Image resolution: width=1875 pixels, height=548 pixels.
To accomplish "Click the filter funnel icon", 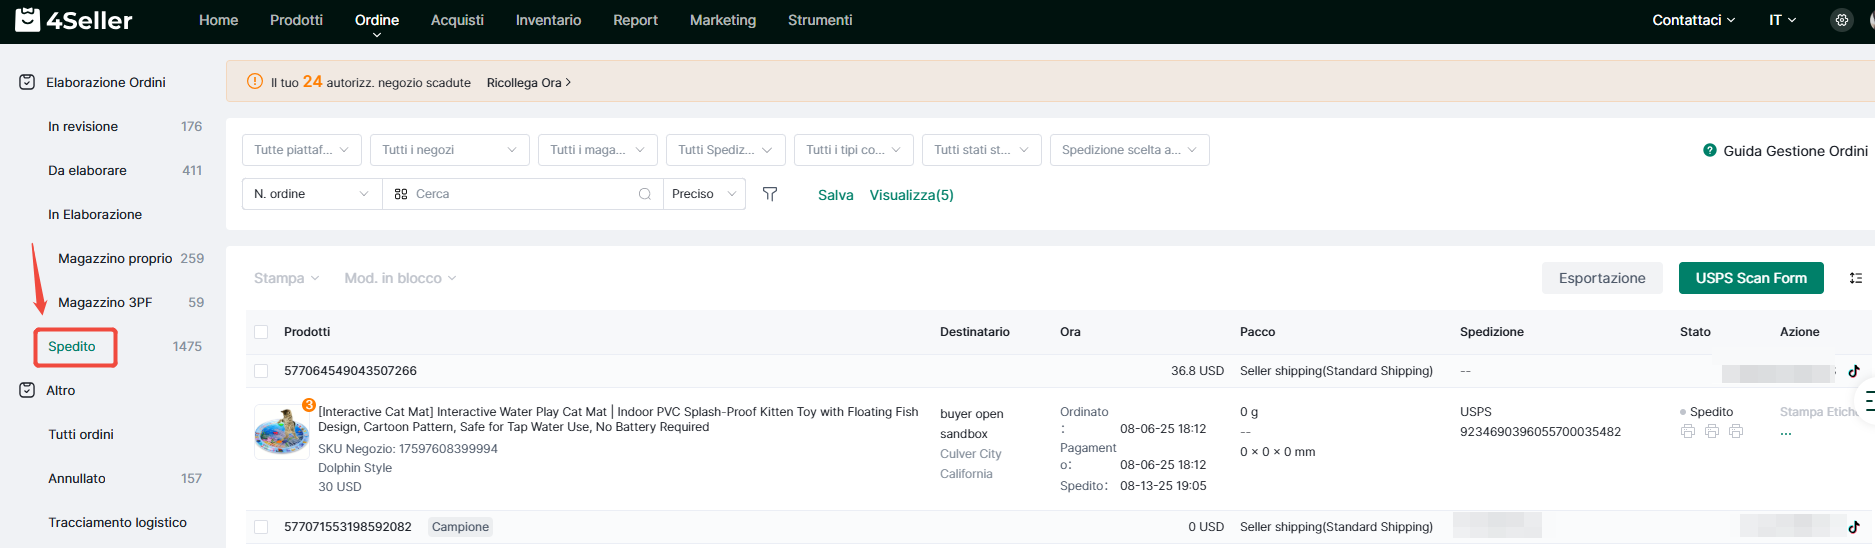I will click(770, 194).
